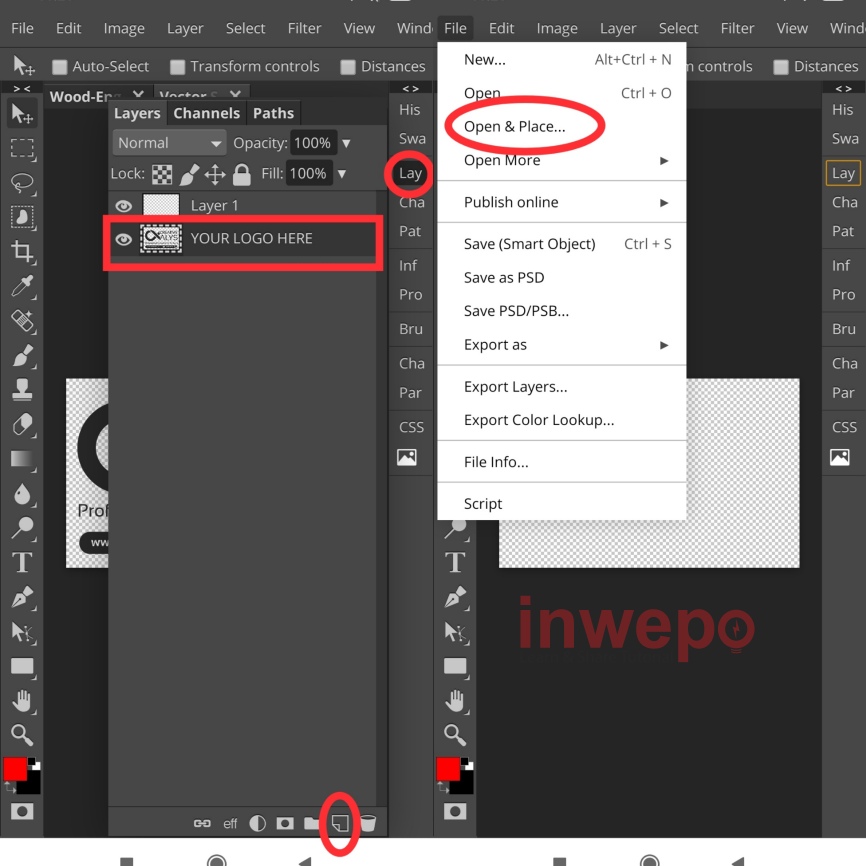This screenshot has height=866, width=866.
Task: Select the Hand tool in left window
Action: (x=22, y=701)
